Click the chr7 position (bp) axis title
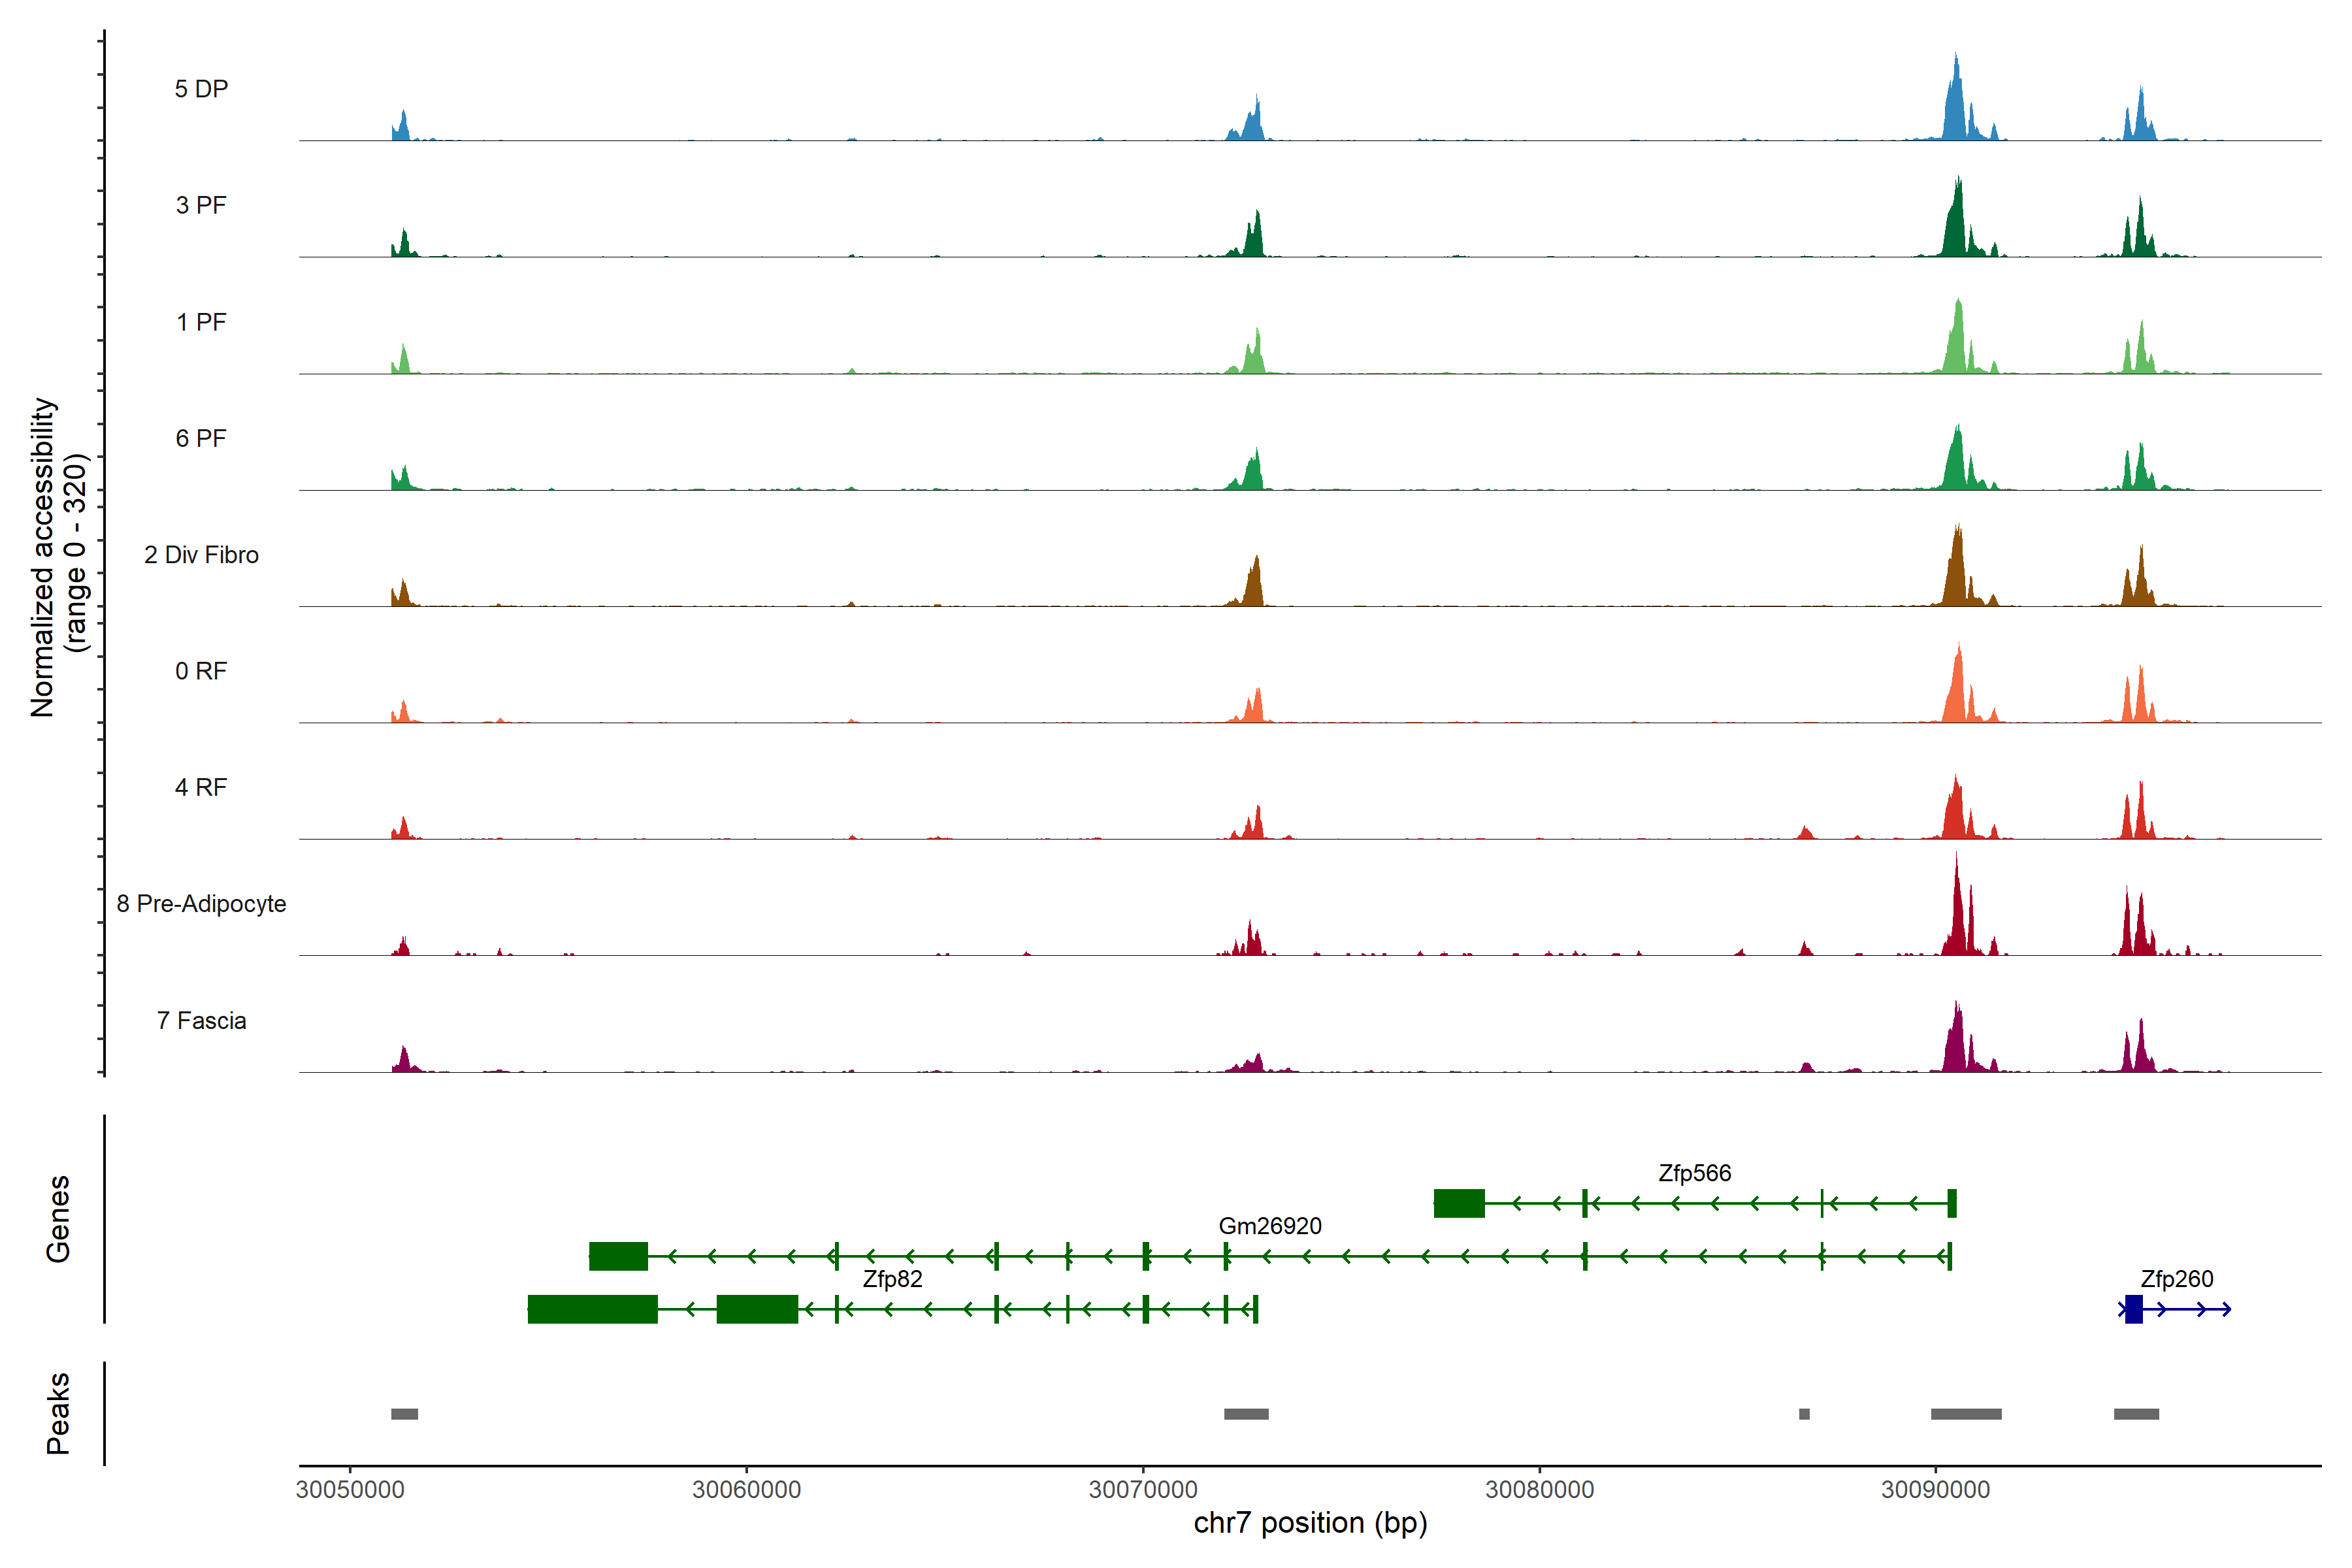The width and height of the screenshot is (2352, 1568). click(1310, 1523)
